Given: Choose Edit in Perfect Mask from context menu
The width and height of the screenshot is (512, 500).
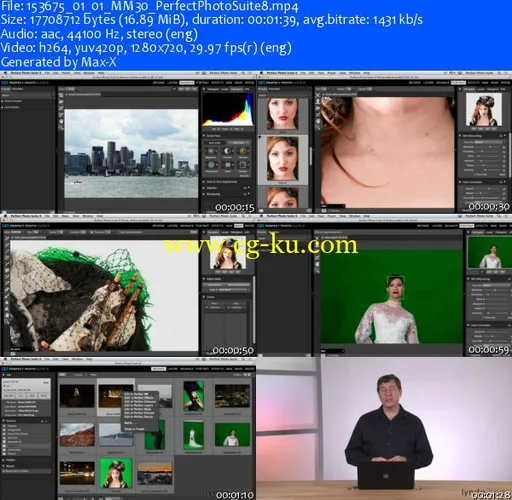Looking at the screenshot, I should tap(138, 409).
